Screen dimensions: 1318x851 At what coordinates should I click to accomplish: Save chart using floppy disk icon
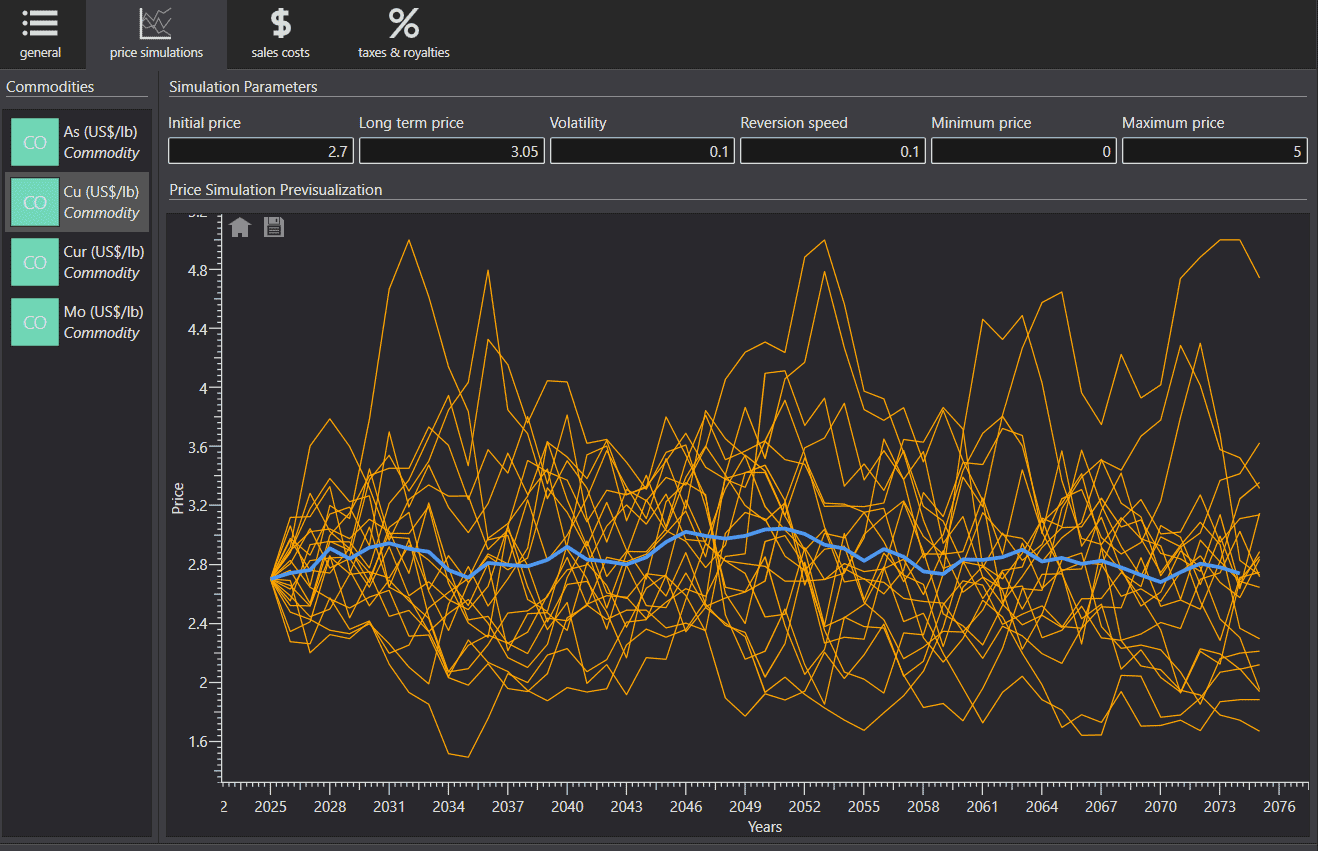274,227
